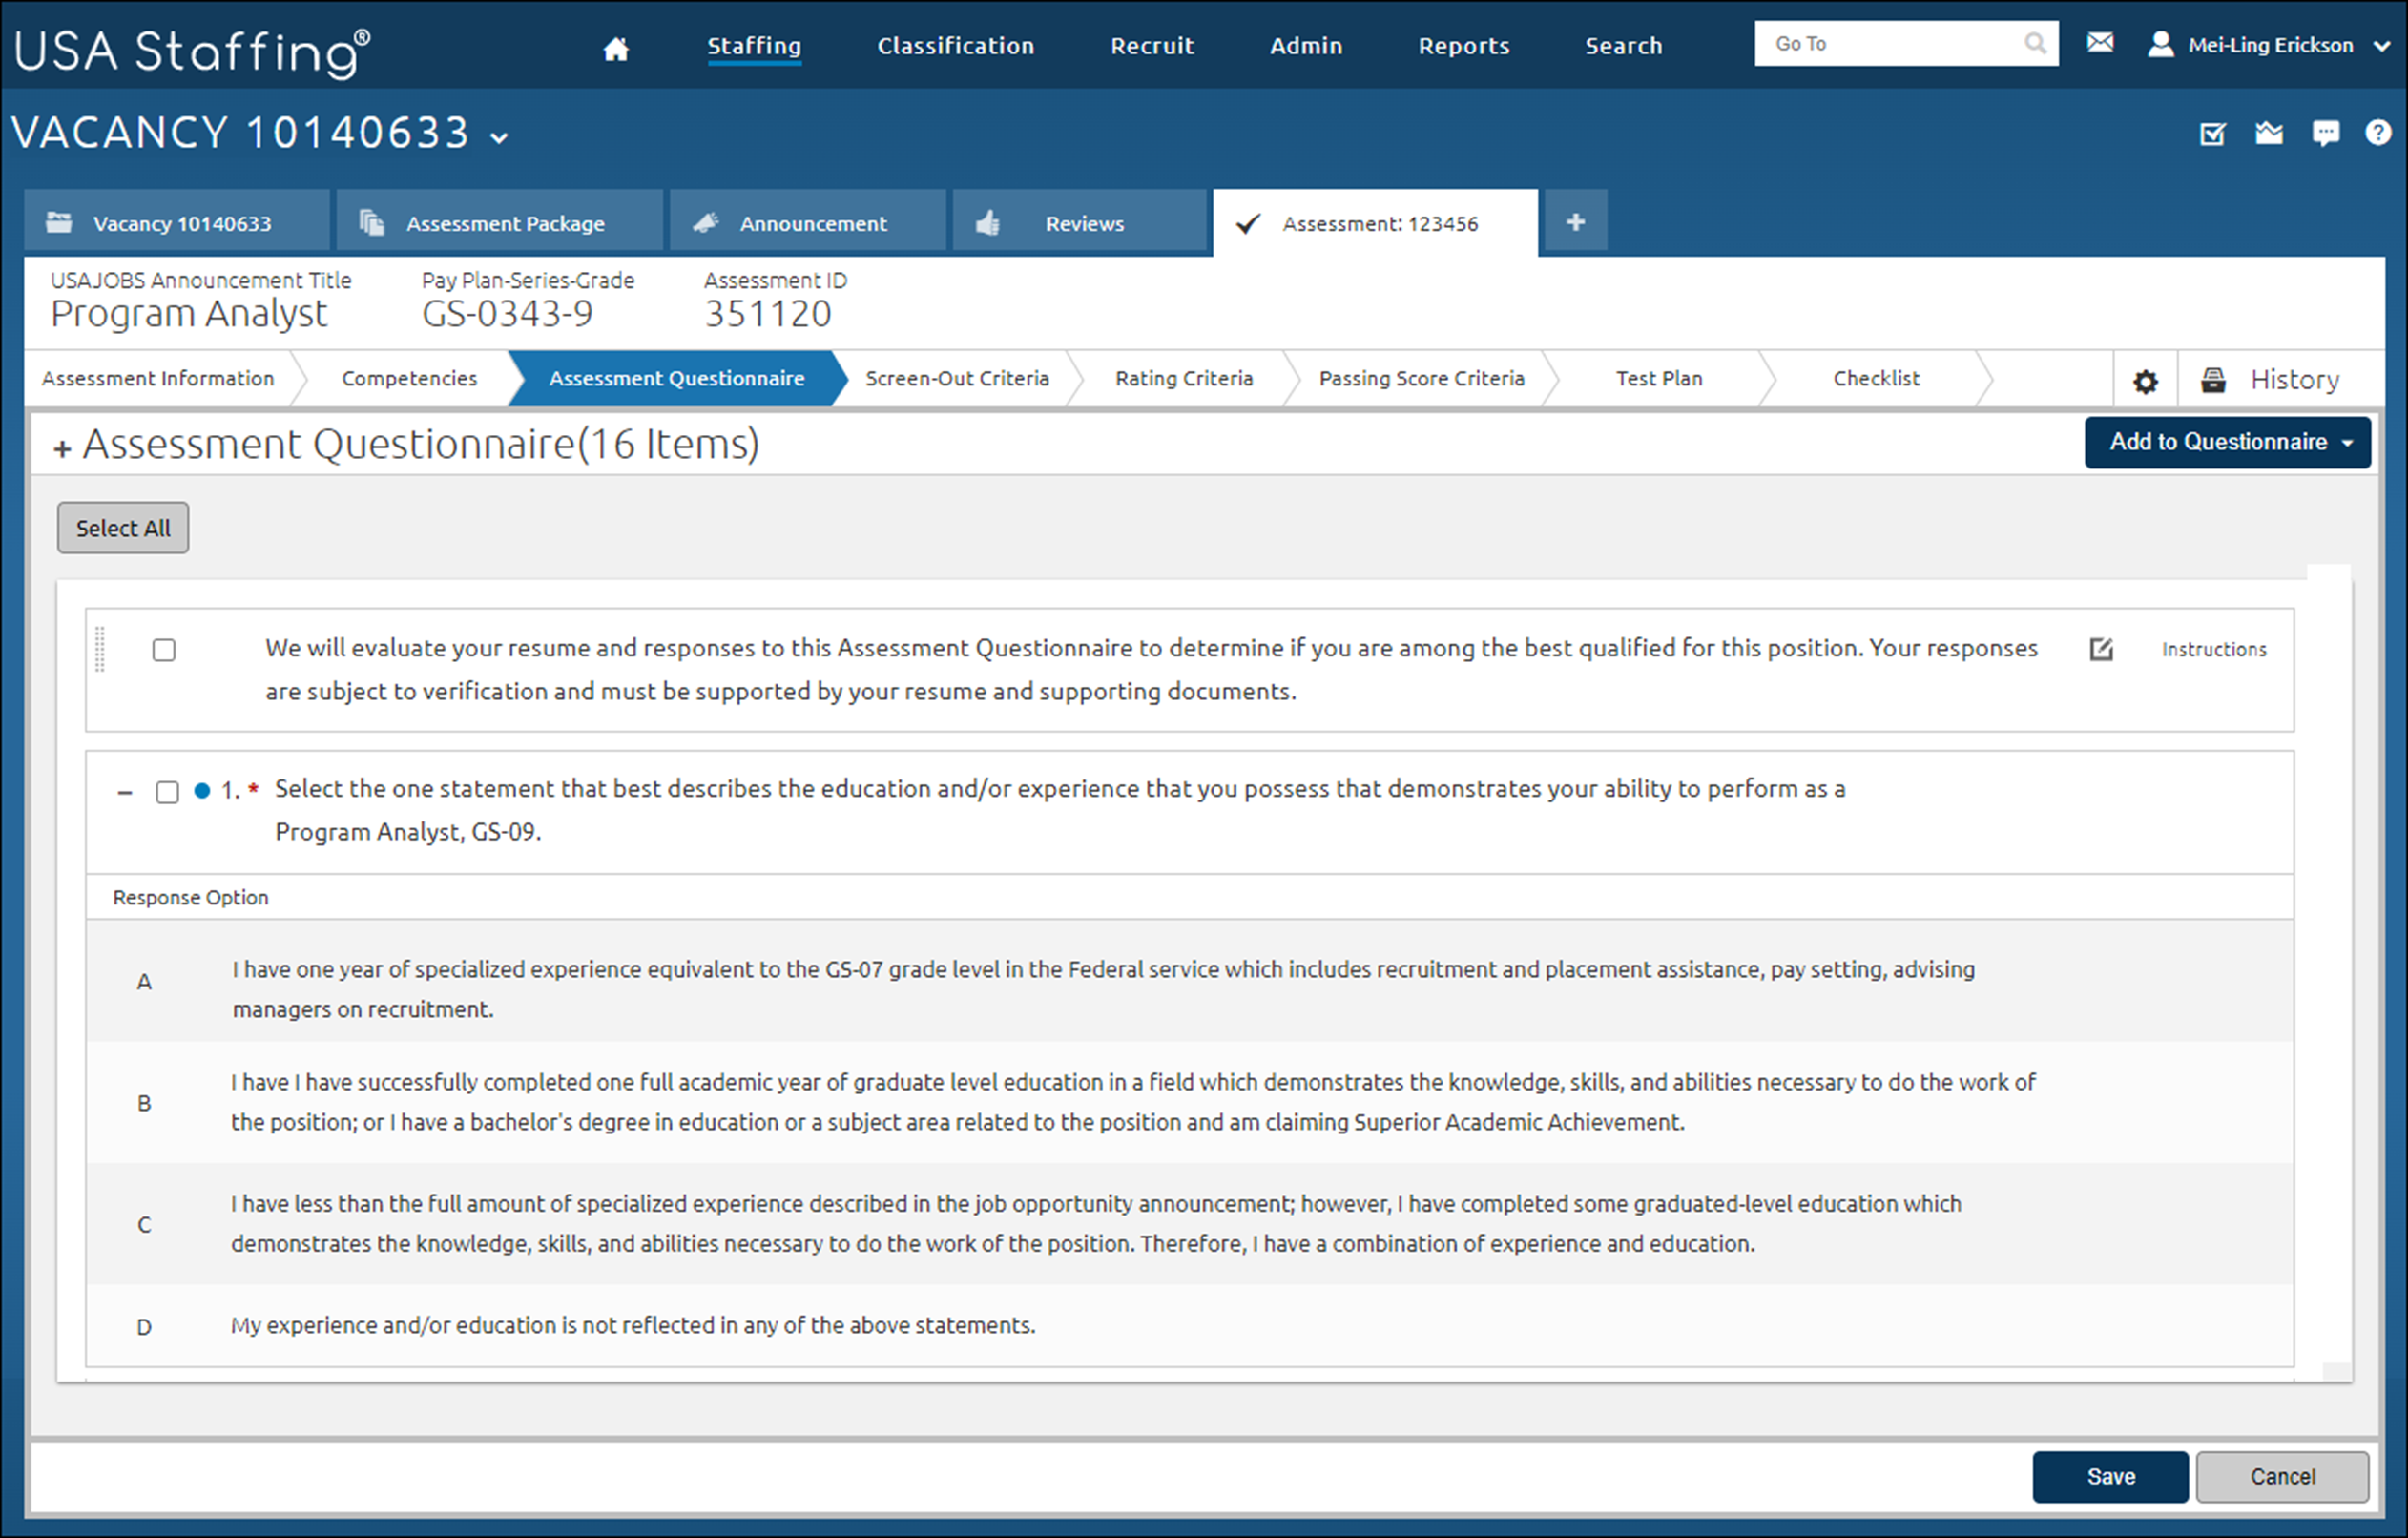Go to Competencies step
2408x1538 pixels.
pyautogui.click(x=409, y=378)
